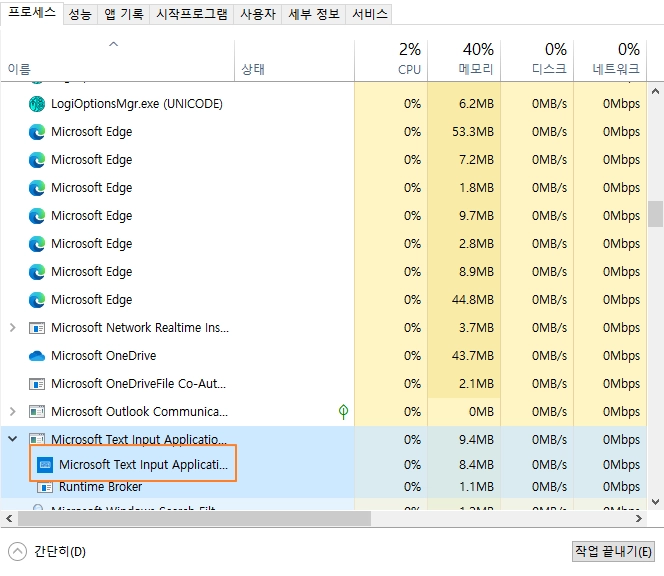
Task: Open the 성능 tab
Action: pos(80,14)
